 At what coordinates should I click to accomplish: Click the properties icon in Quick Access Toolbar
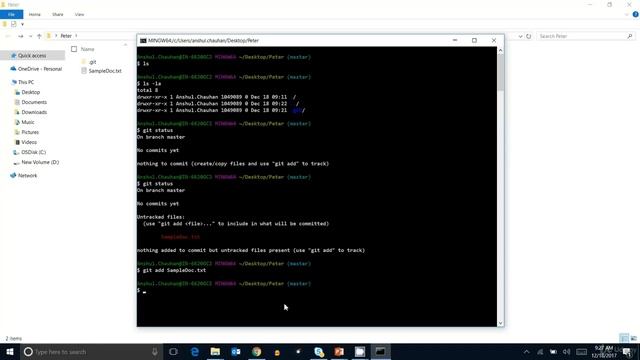pos(13,24)
